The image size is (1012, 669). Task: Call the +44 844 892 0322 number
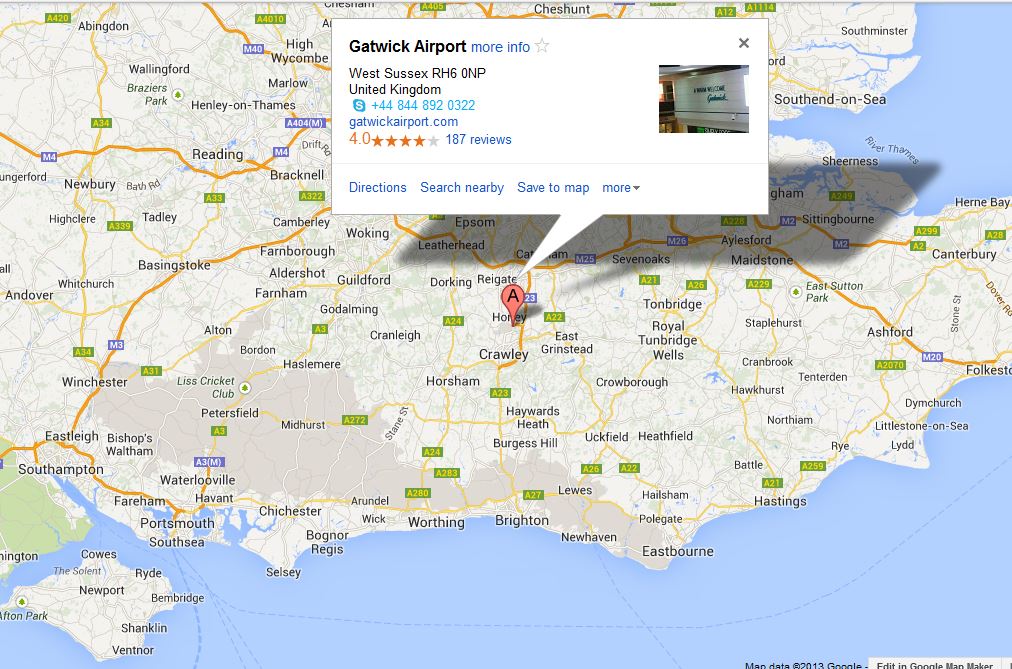pyautogui.click(x=423, y=105)
